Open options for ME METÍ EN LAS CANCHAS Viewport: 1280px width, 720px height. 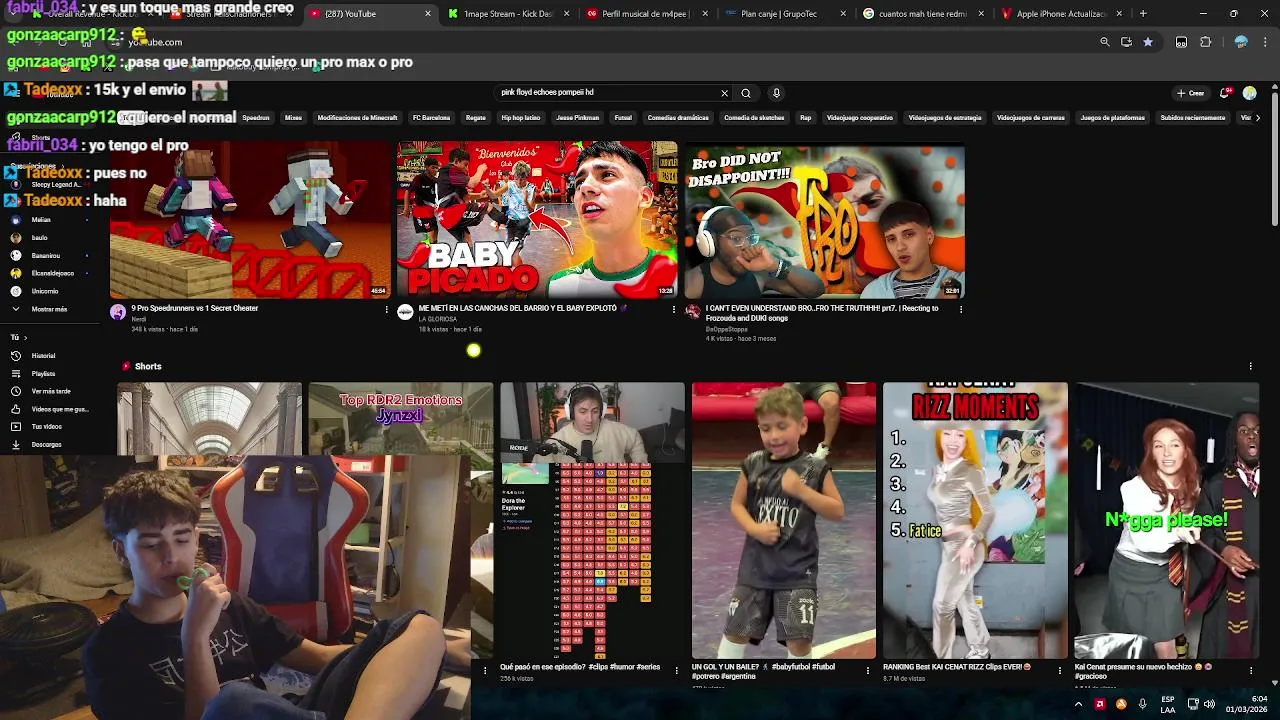674,310
